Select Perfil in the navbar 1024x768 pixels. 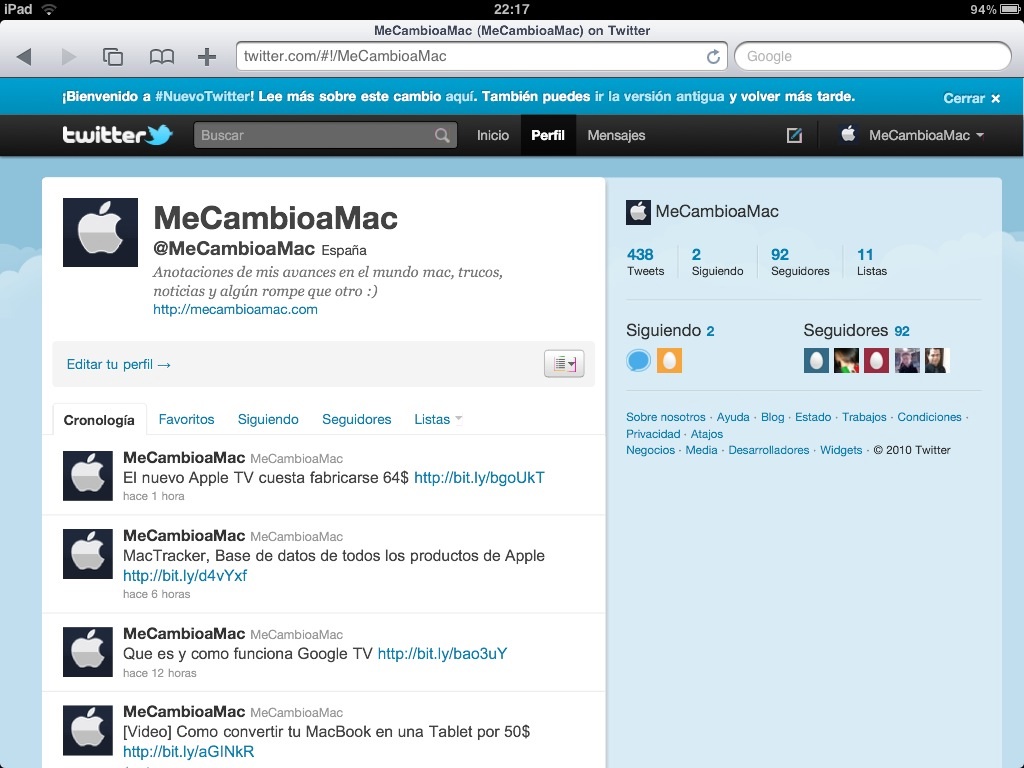(x=548, y=135)
